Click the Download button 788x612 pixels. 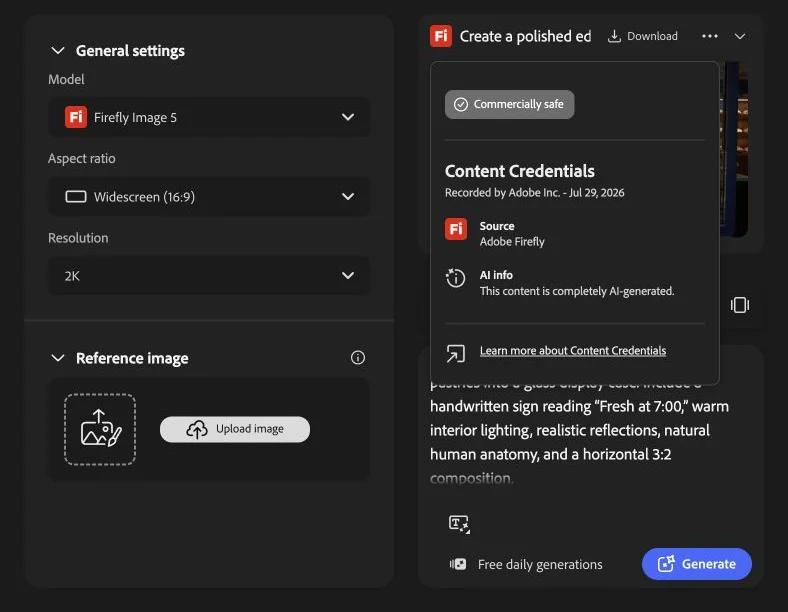click(x=643, y=36)
